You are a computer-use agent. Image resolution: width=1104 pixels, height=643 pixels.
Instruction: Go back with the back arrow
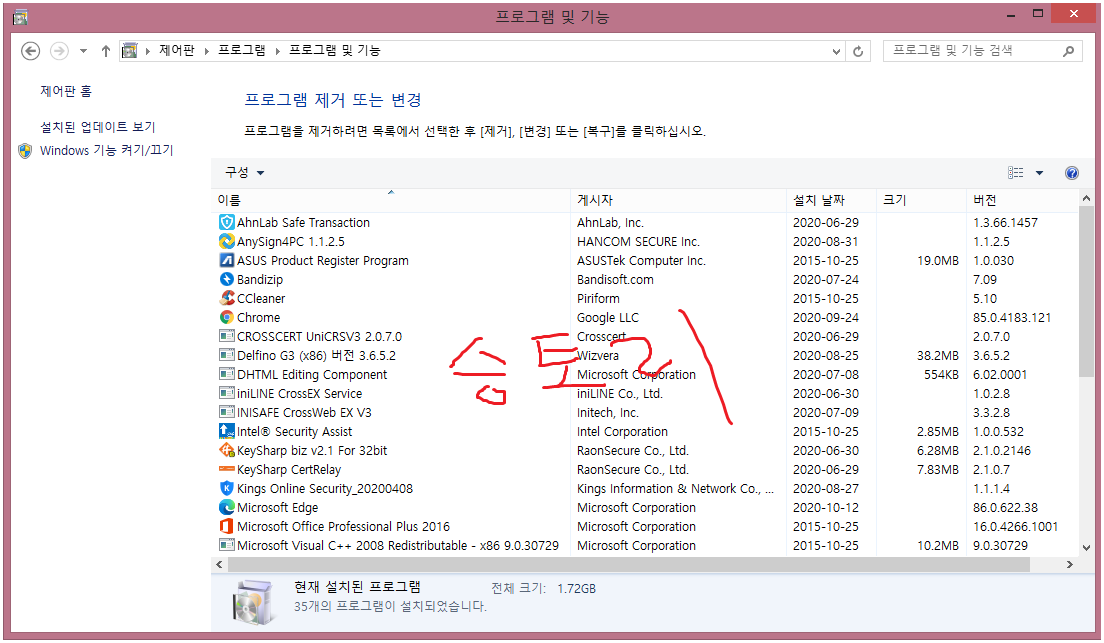pos(30,51)
